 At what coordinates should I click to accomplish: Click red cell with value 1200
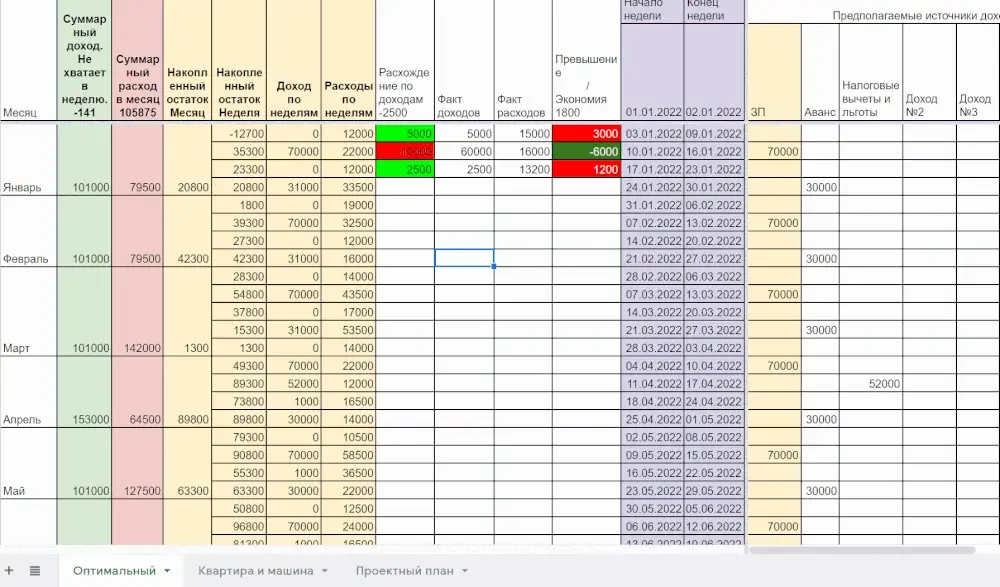(x=586, y=169)
